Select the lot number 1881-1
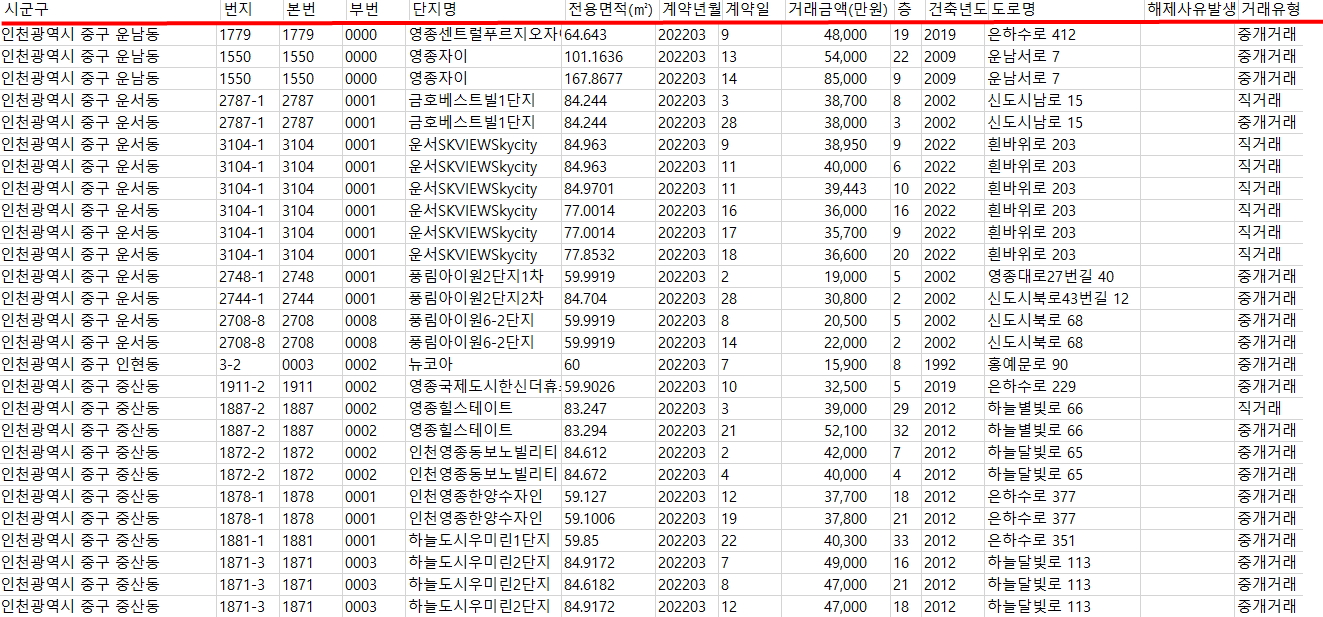The height and width of the screenshot is (617, 1323). tap(242, 541)
